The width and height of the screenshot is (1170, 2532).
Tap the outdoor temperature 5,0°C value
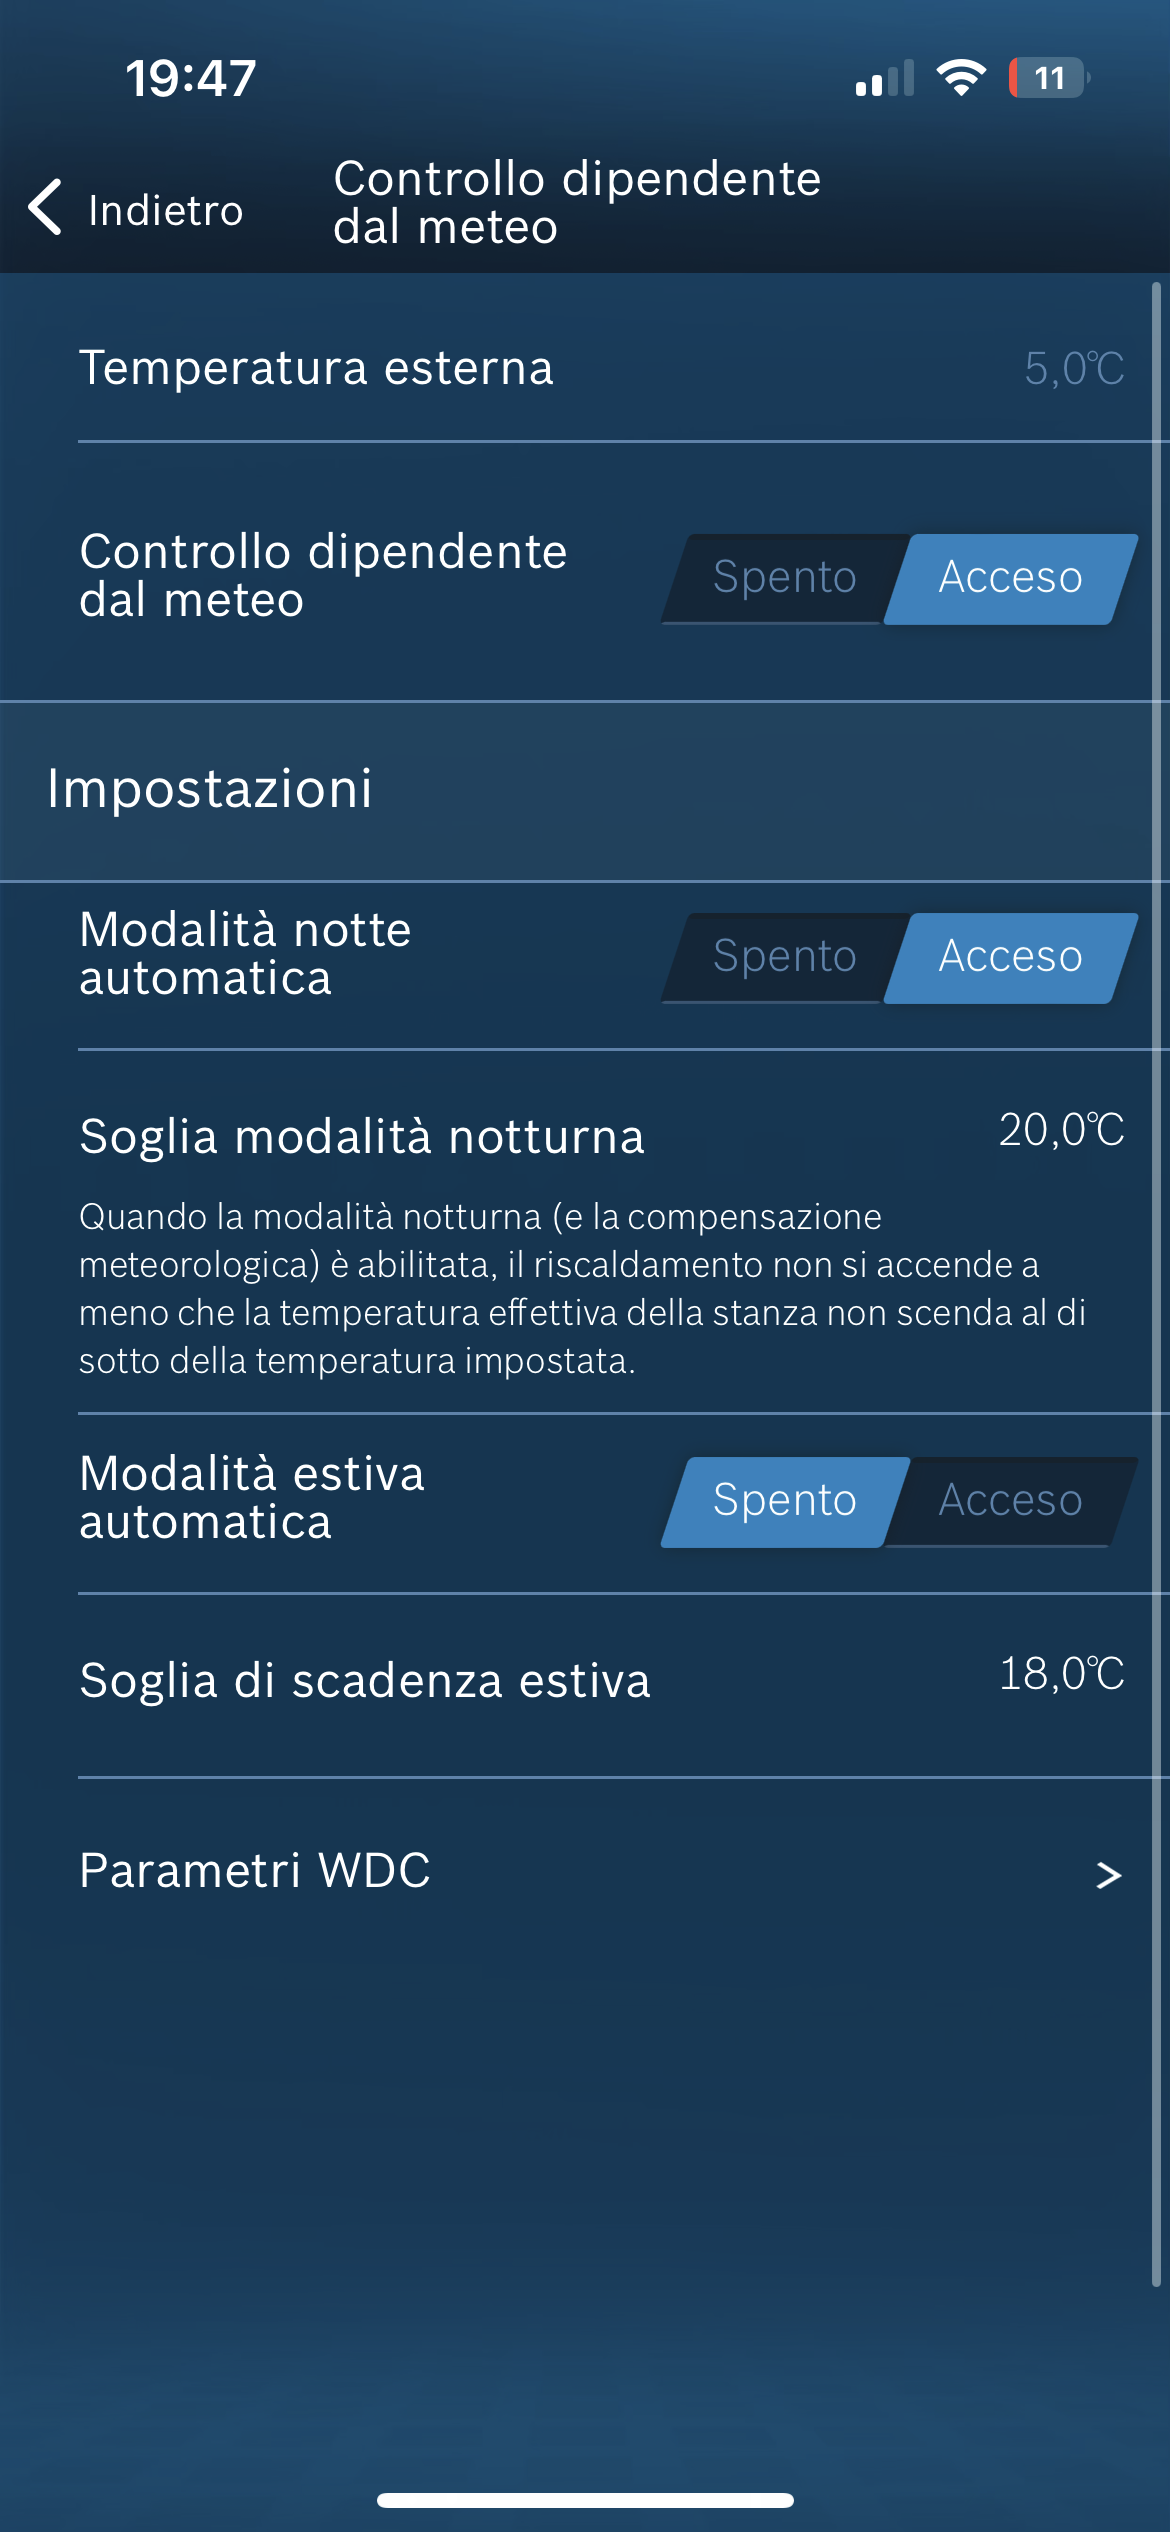1073,369
